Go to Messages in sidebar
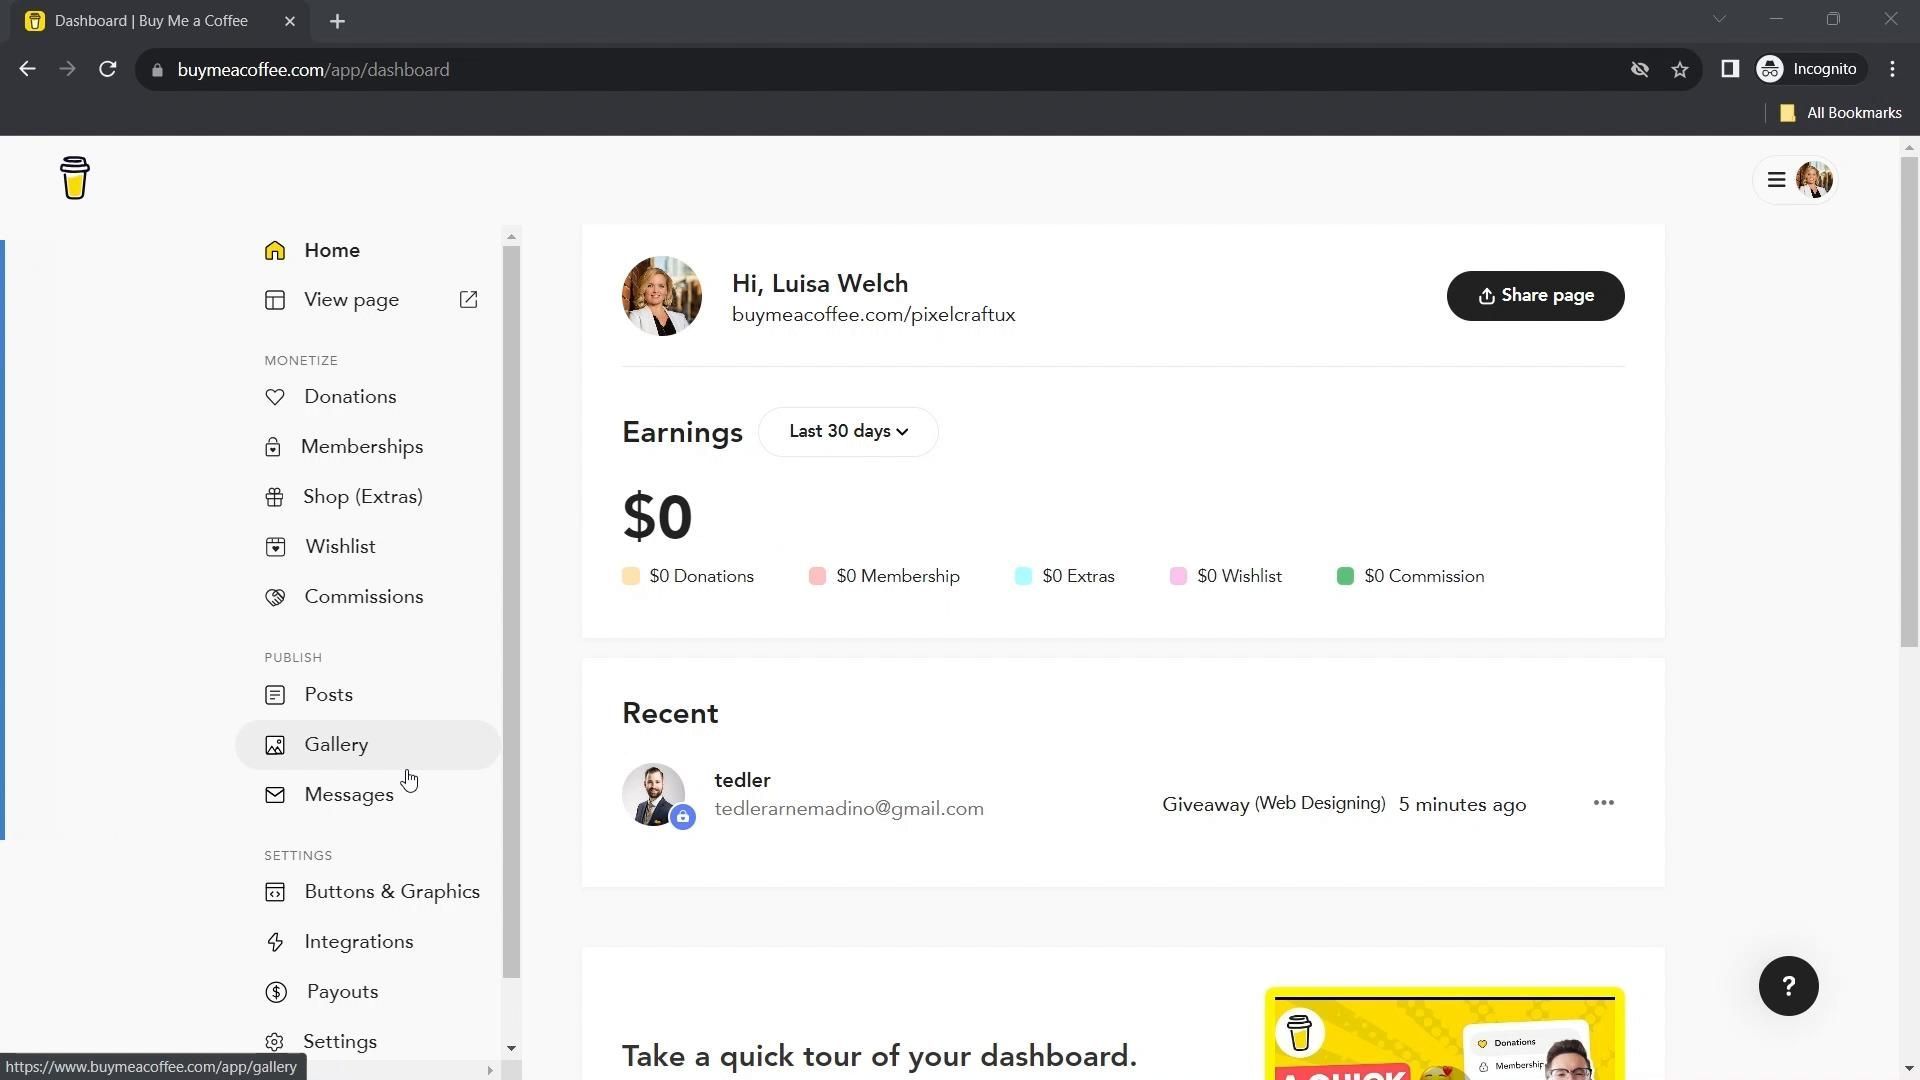1920x1080 pixels. click(348, 795)
